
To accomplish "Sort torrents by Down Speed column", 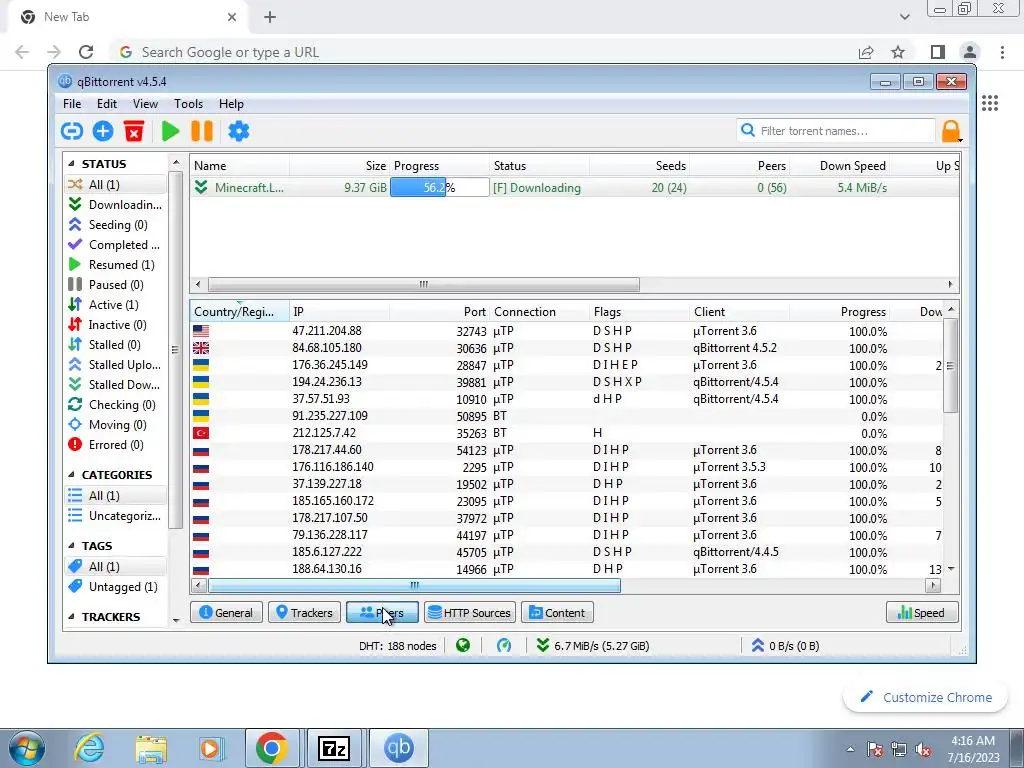I will 840,166.
